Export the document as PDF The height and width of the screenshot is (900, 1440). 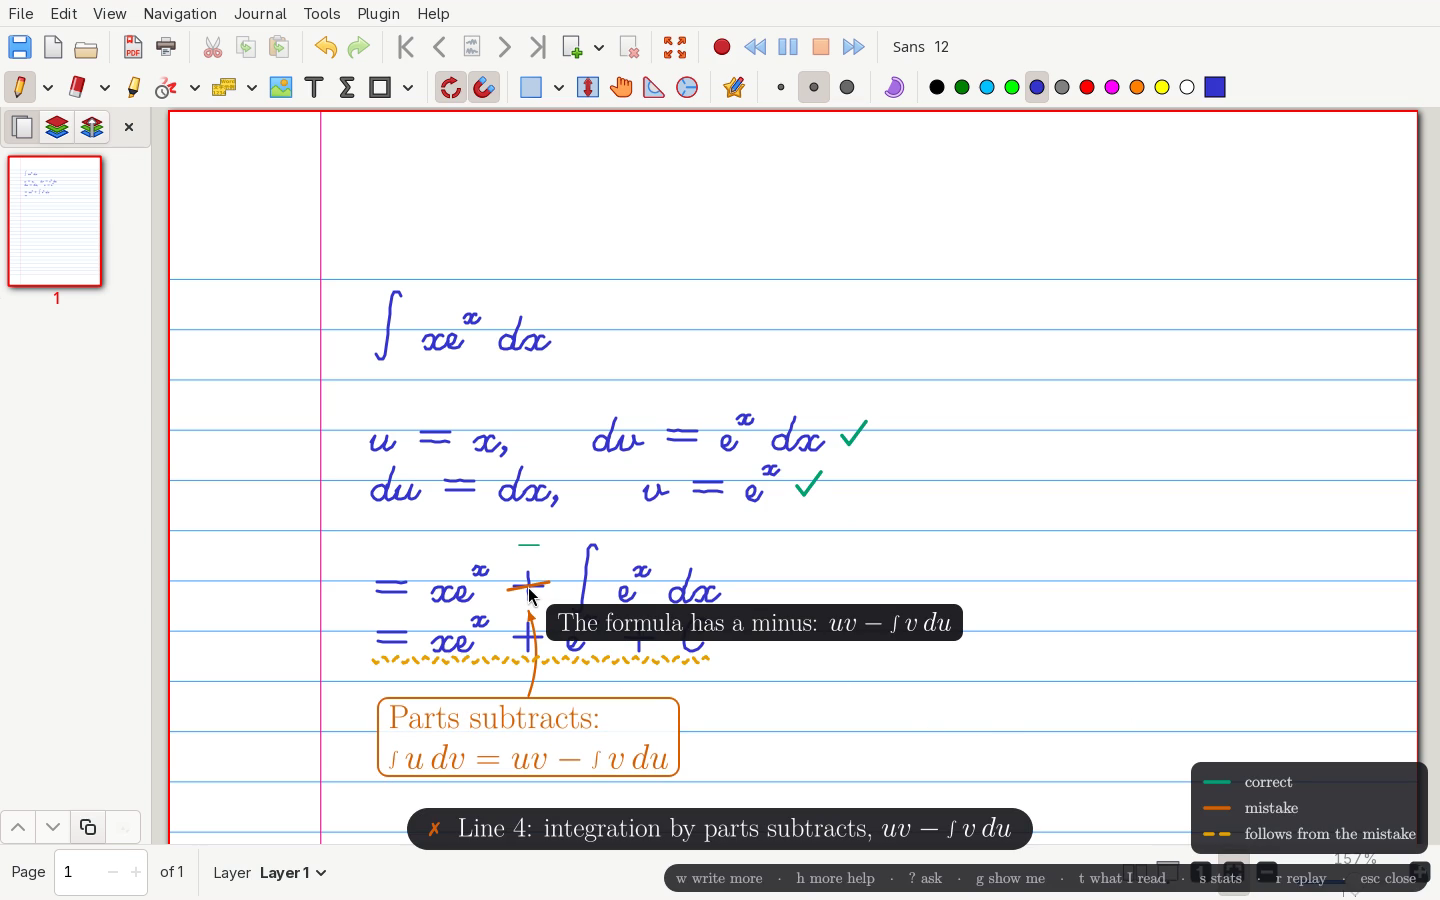pyautogui.click(x=133, y=47)
